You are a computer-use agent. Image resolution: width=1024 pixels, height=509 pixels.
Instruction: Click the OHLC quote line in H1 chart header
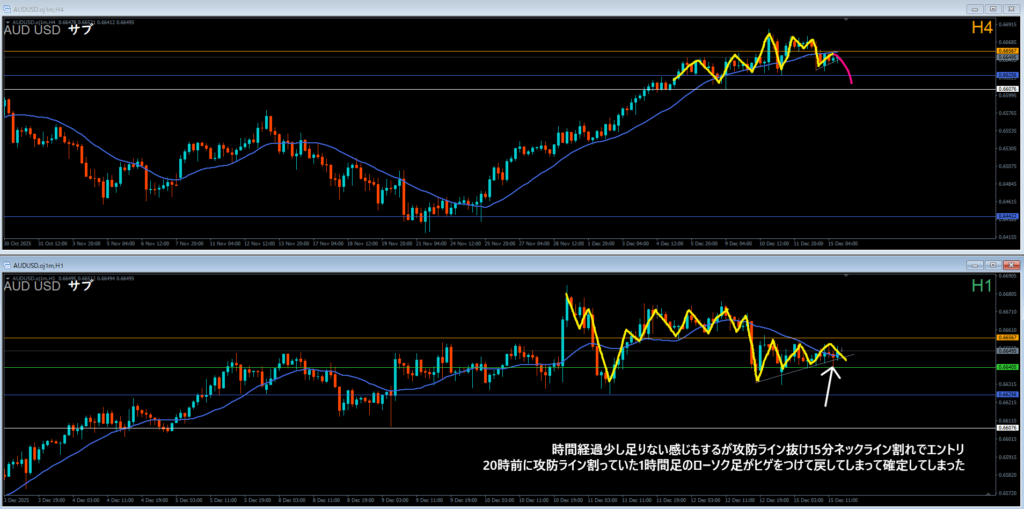(73, 278)
